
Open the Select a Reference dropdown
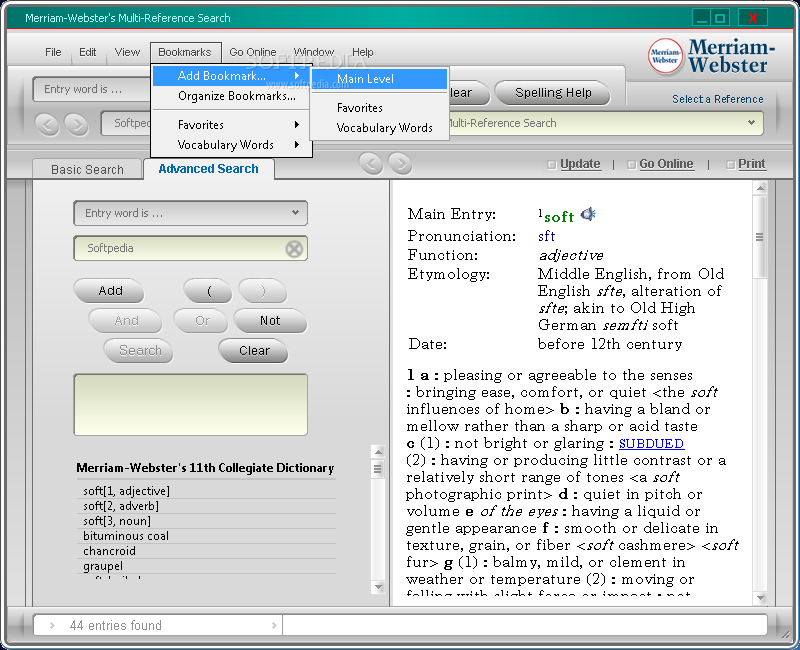(x=605, y=123)
